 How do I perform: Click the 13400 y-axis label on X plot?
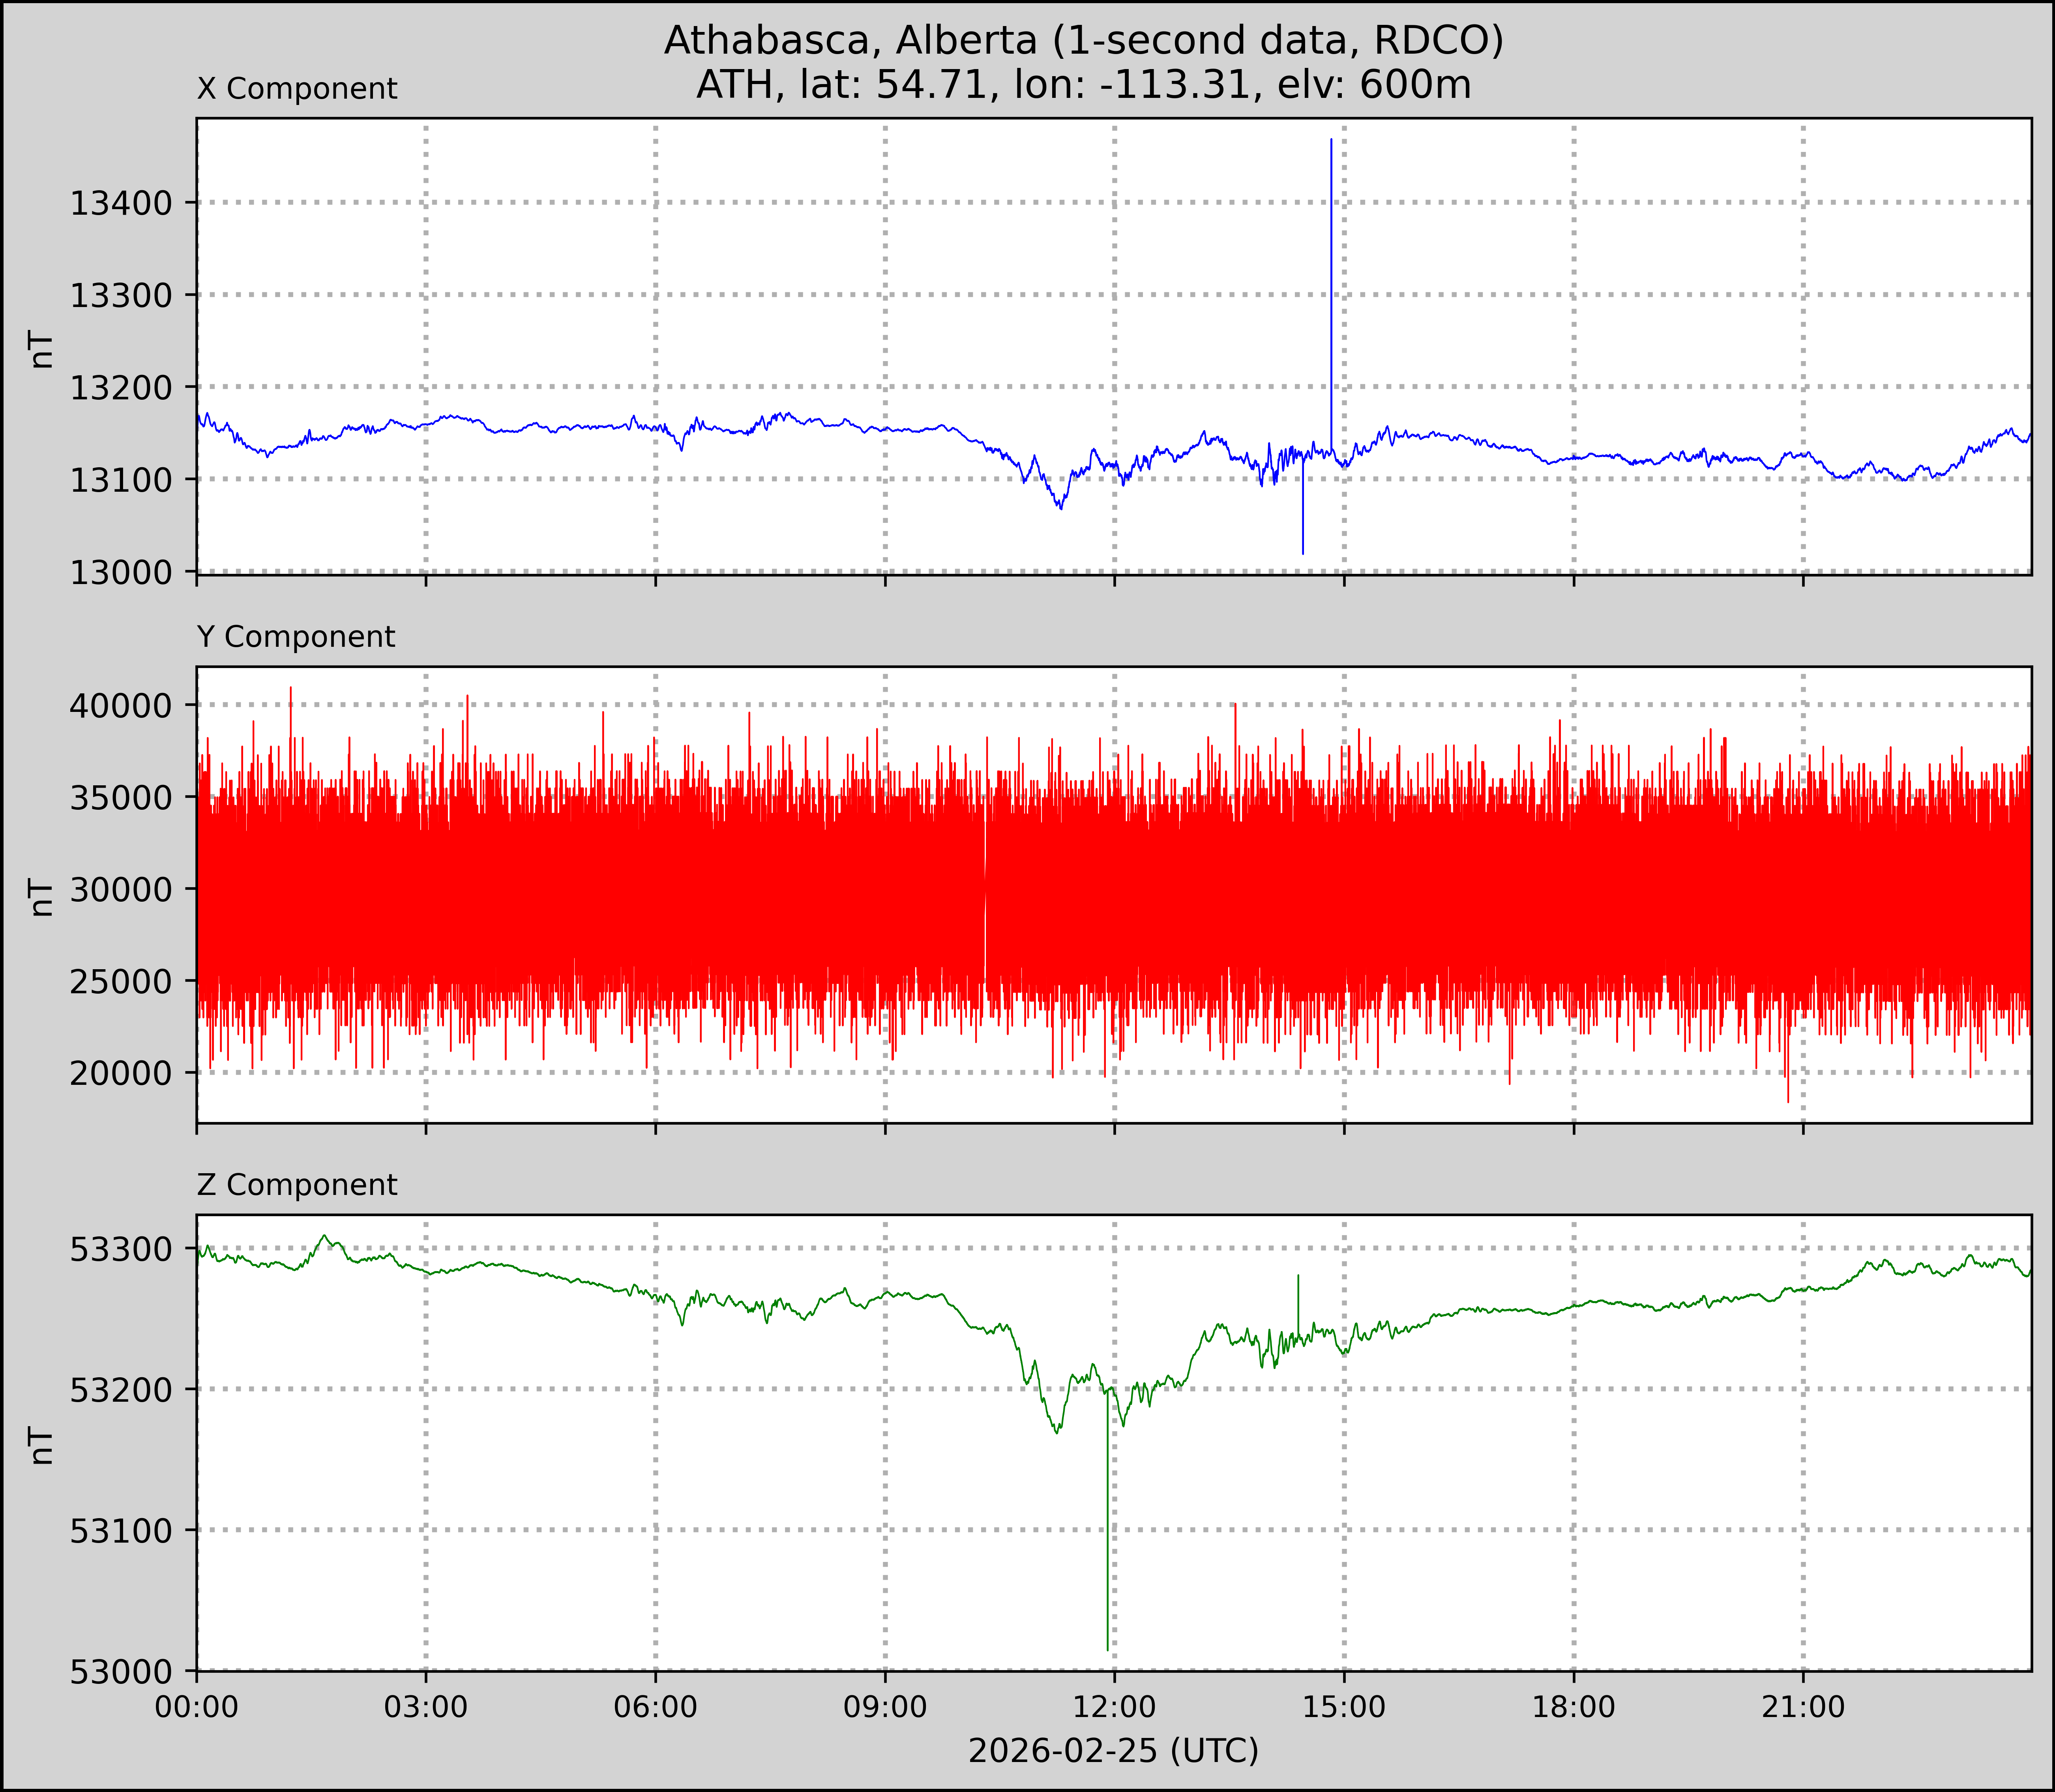coord(121,203)
